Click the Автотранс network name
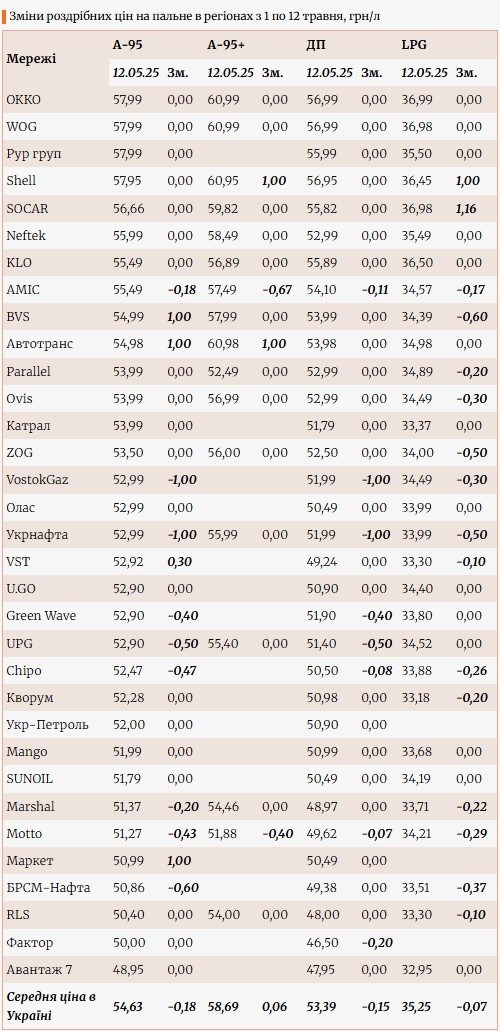 [39, 344]
